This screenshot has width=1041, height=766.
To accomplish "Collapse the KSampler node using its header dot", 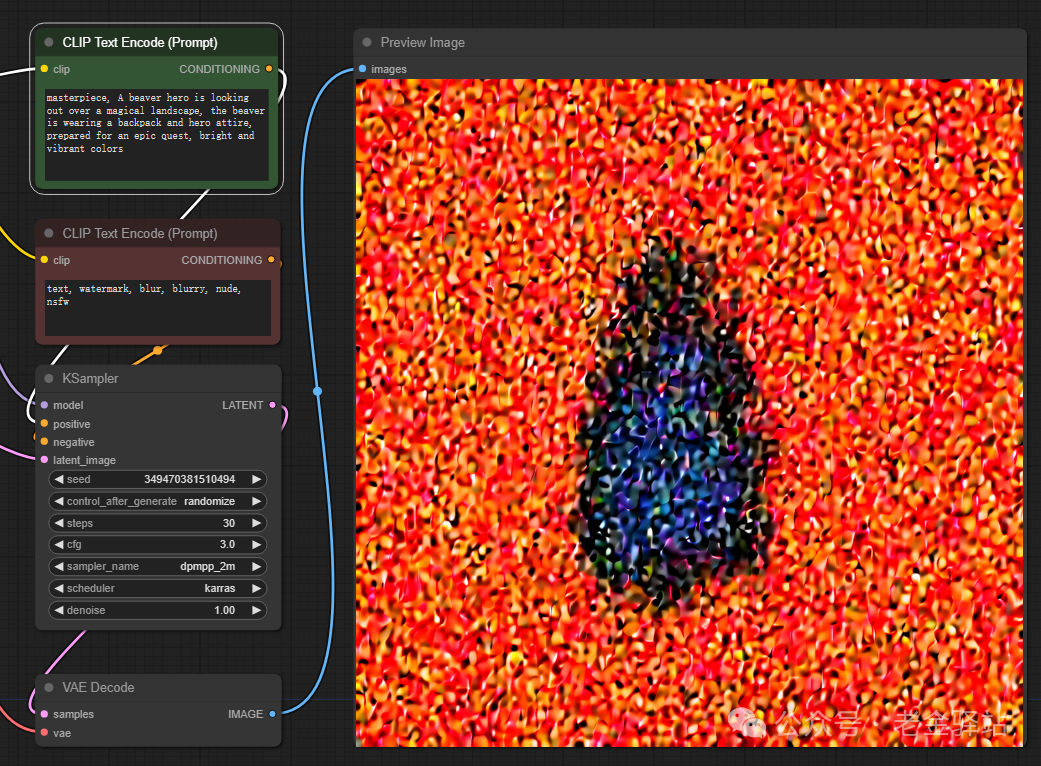I will click(x=49, y=379).
